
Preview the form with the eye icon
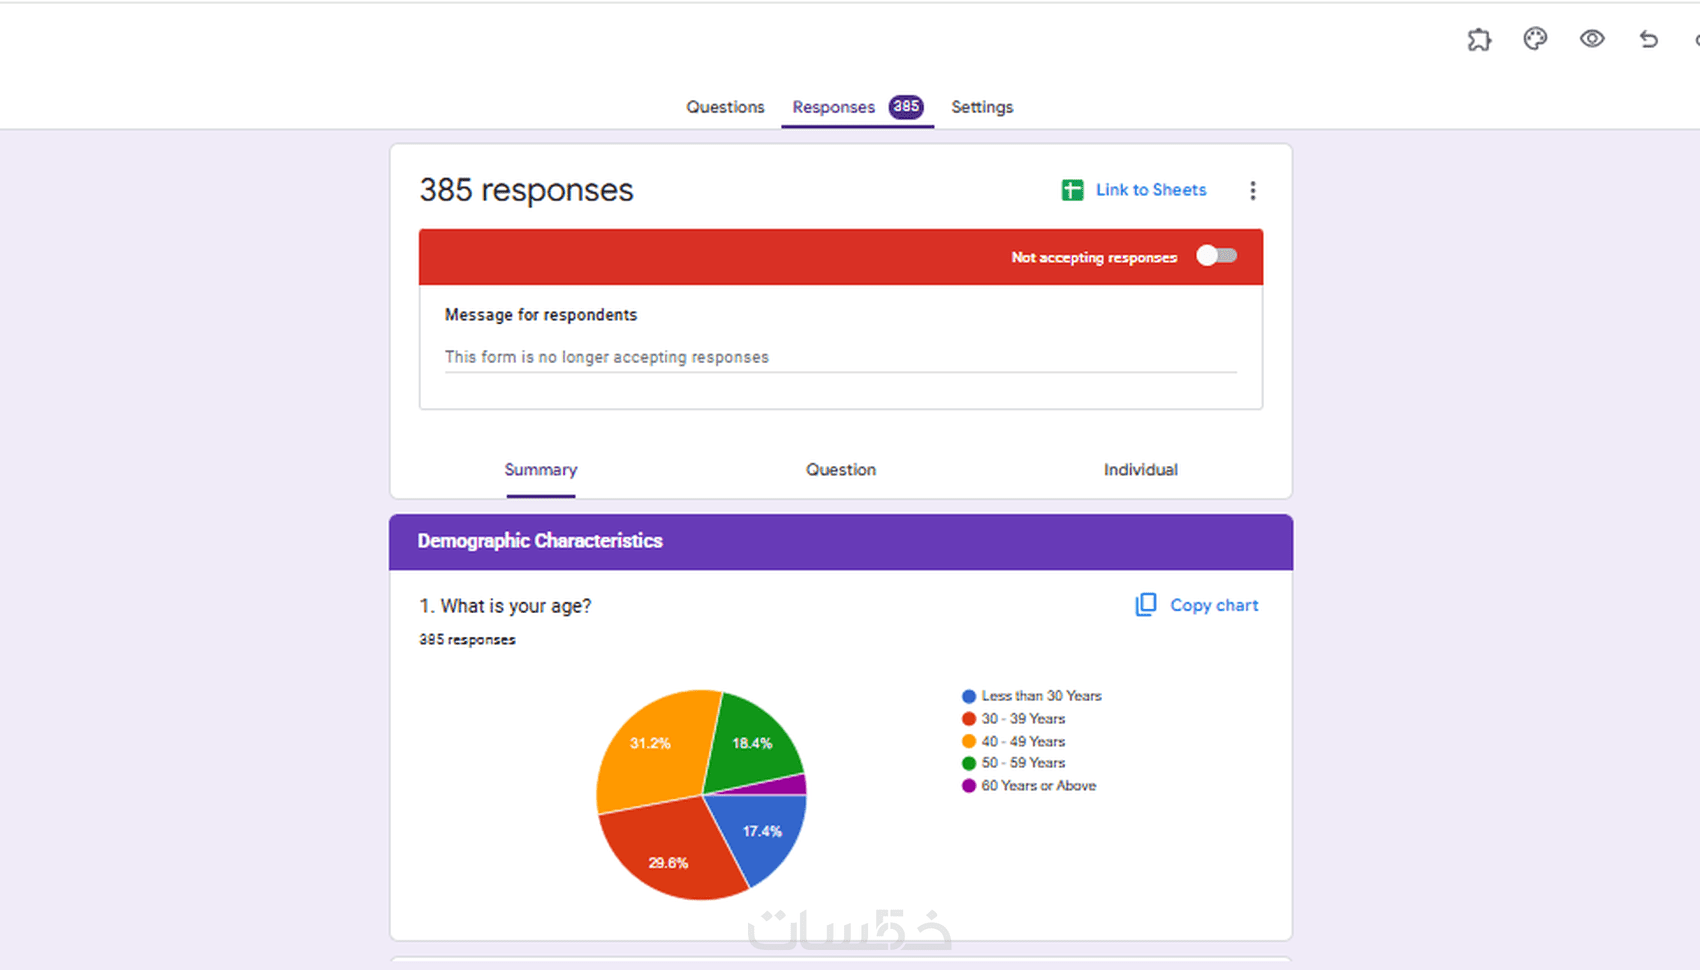[x=1592, y=39]
